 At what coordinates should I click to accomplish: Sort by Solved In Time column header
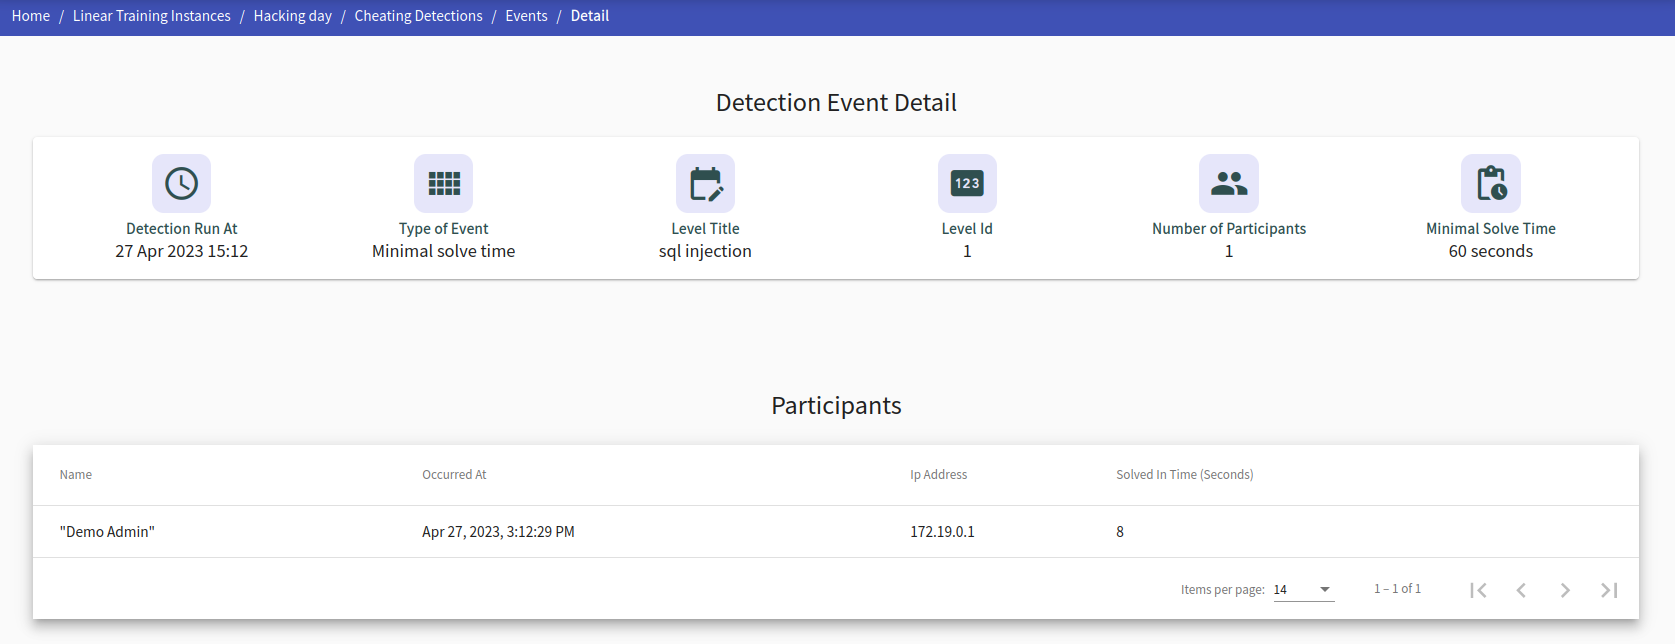point(1185,475)
